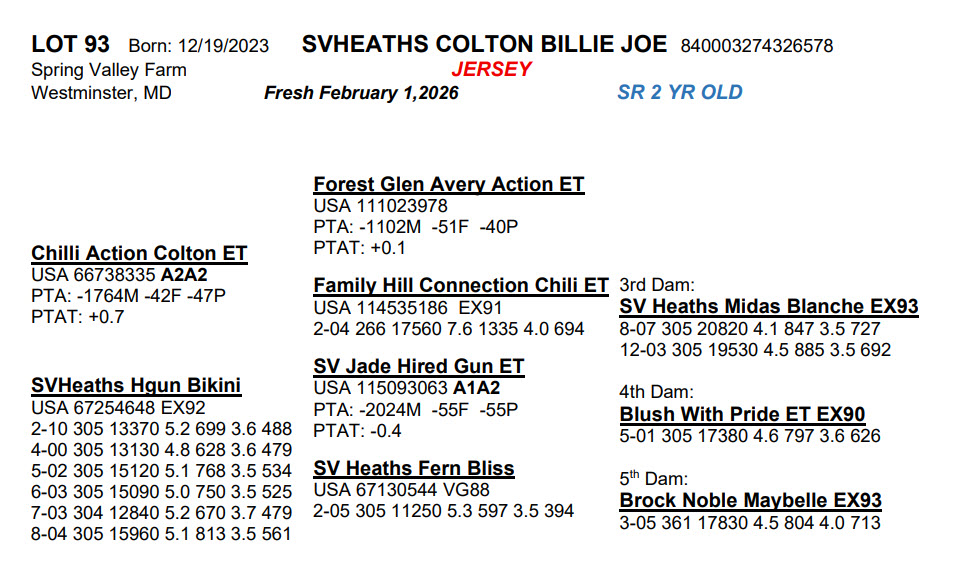Open the Brock Noble Maybelle EX93 entry
The image size is (980, 584).
750,501
